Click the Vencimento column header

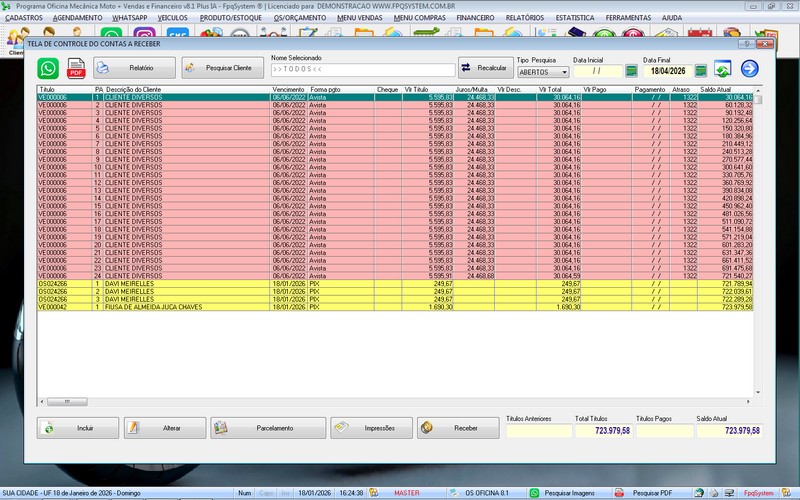pyautogui.click(x=288, y=89)
